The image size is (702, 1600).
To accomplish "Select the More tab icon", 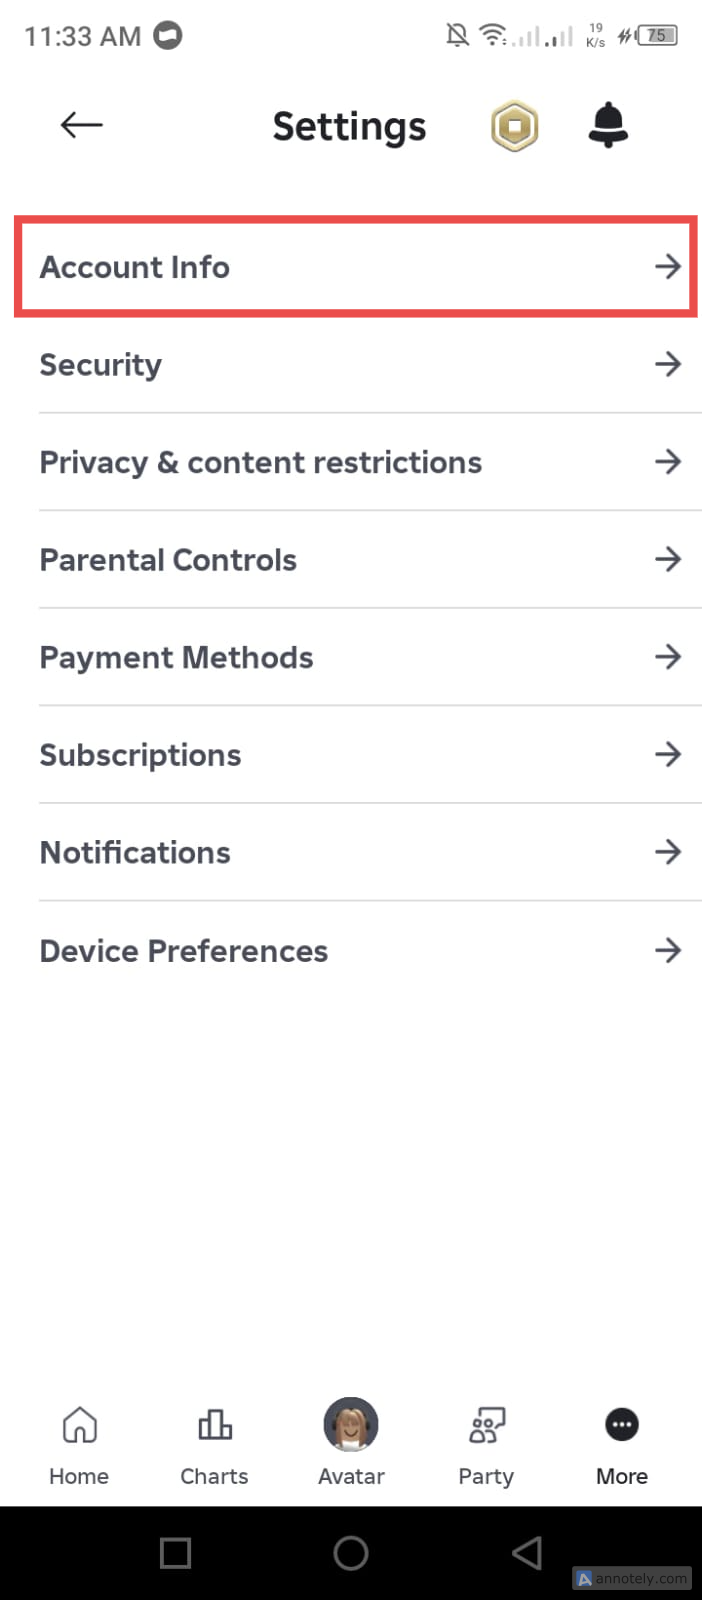I will 622,1425.
